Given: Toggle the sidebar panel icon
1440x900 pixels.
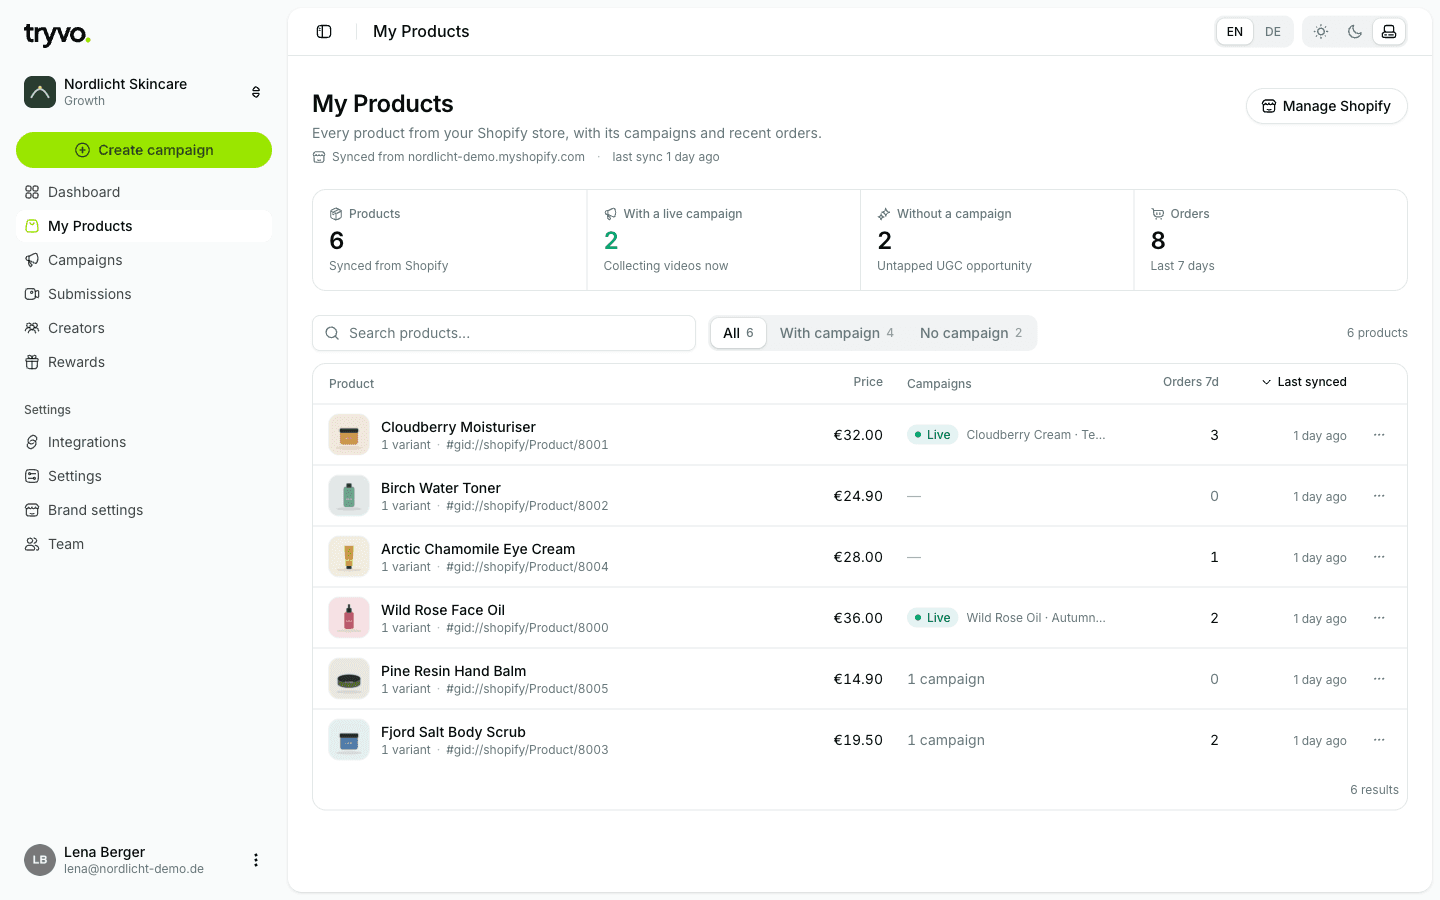Looking at the screenshot, I should 324,32.
